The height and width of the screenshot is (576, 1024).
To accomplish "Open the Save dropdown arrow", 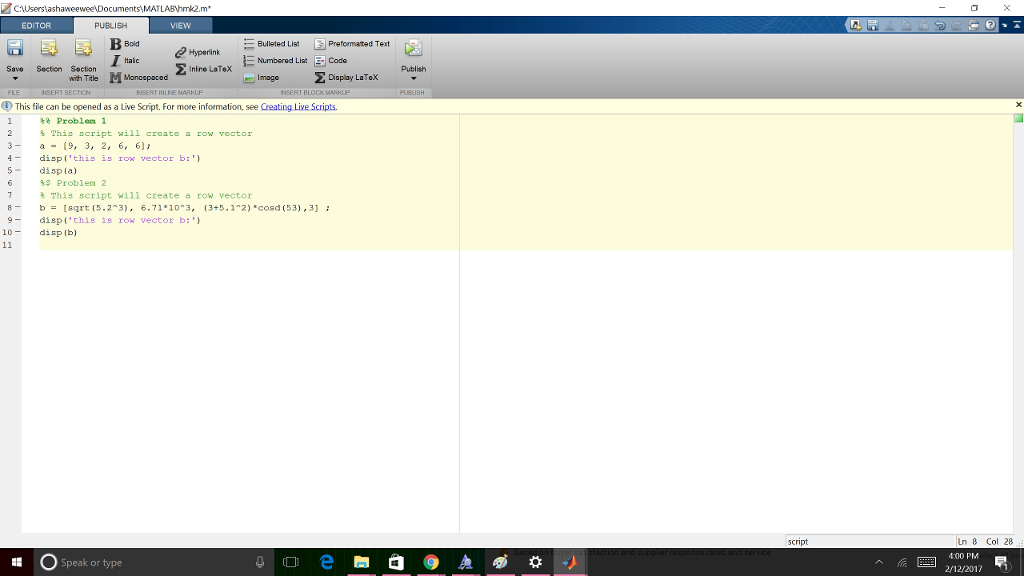I will 15,78.
